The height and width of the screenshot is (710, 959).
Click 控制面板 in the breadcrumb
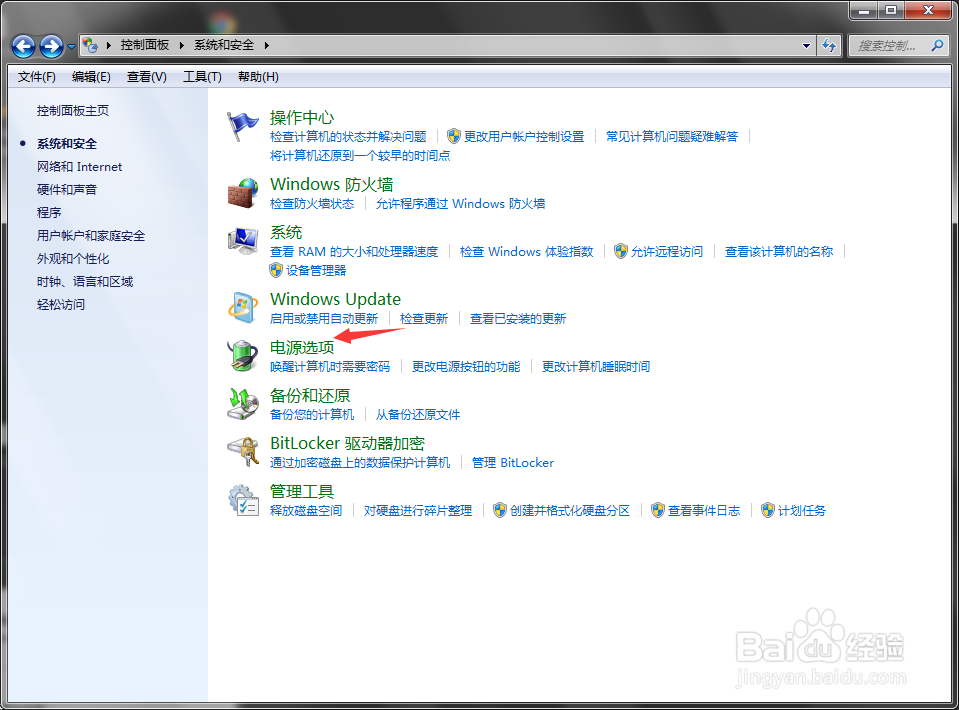click(145, 45)
